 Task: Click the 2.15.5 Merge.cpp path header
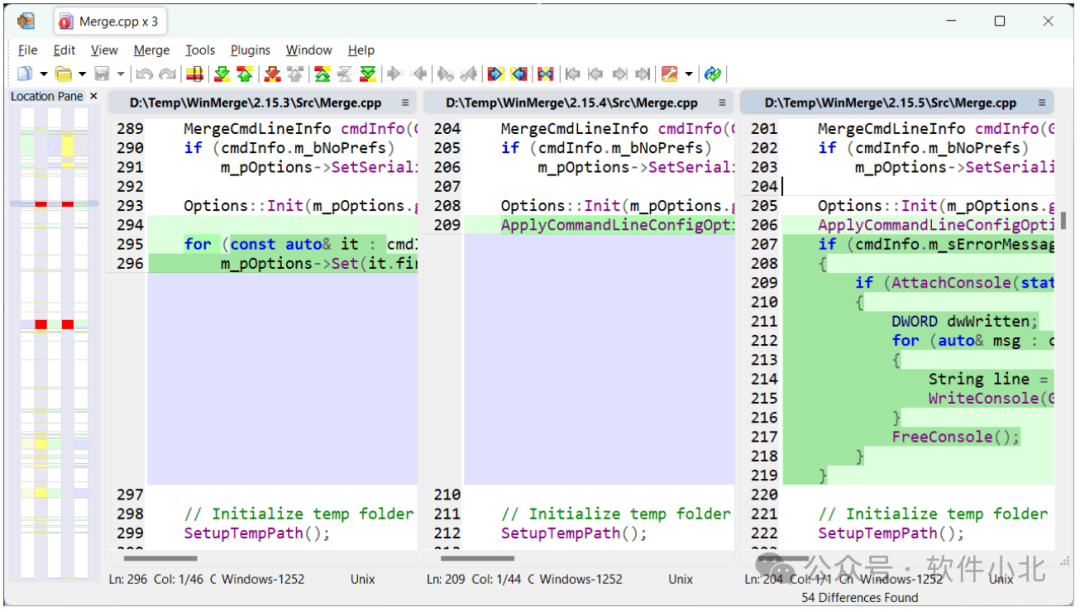click(x=890, y=103)
